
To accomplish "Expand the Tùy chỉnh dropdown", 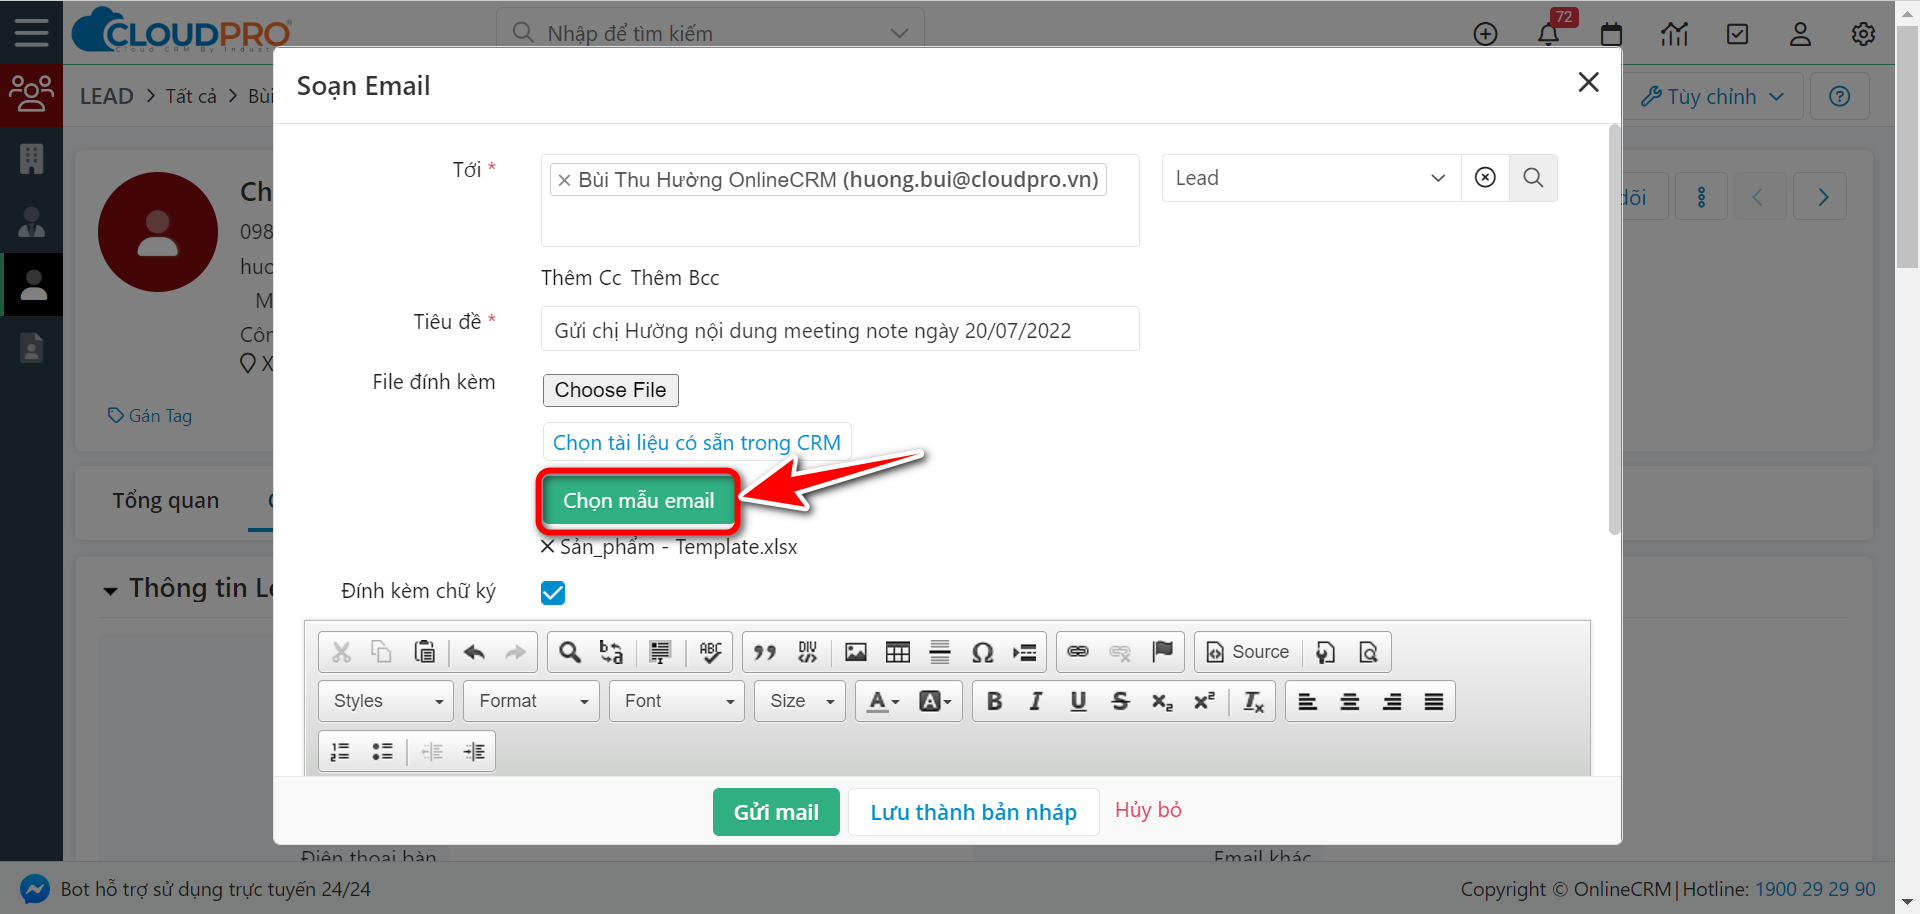I will click(x=1712, y=97).
